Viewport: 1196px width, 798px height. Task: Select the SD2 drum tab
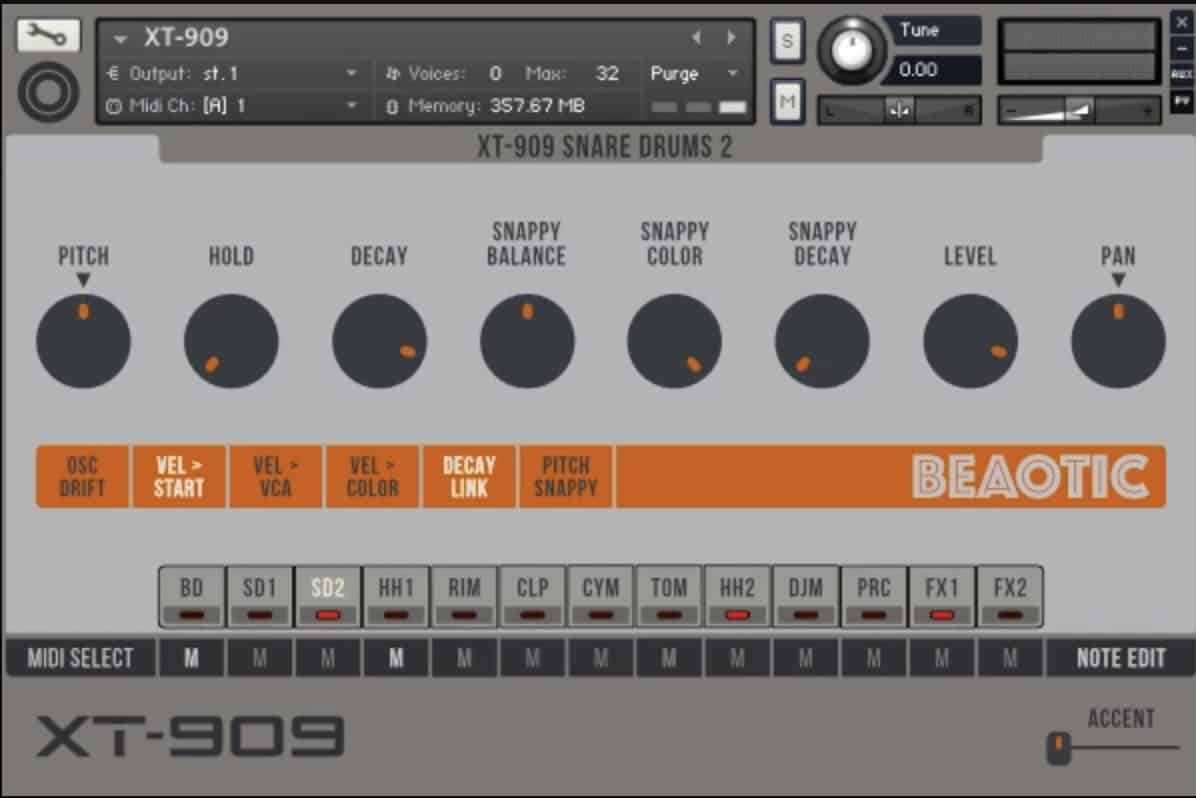(328, 597)
